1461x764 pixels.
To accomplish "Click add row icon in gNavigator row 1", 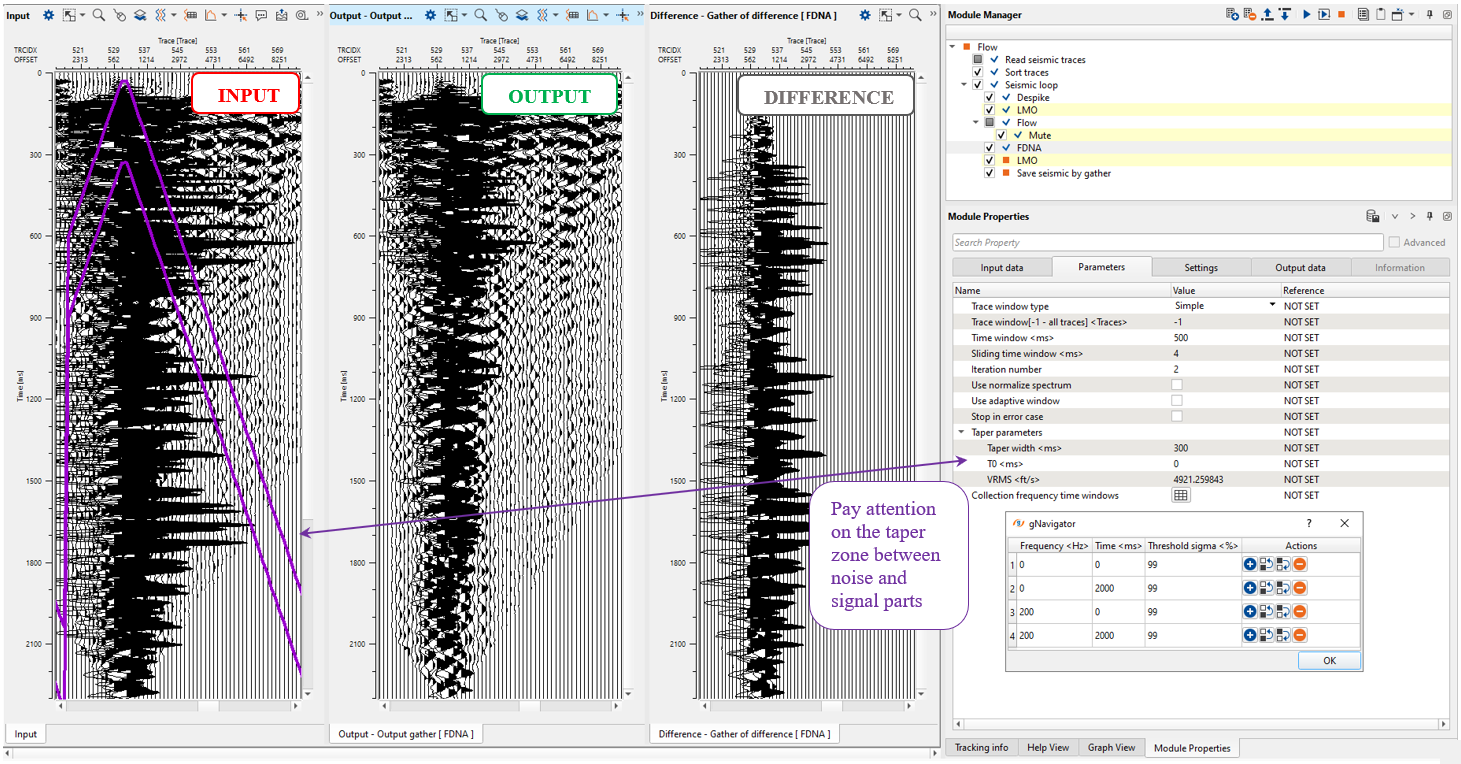I will [x=1250, y=564].
